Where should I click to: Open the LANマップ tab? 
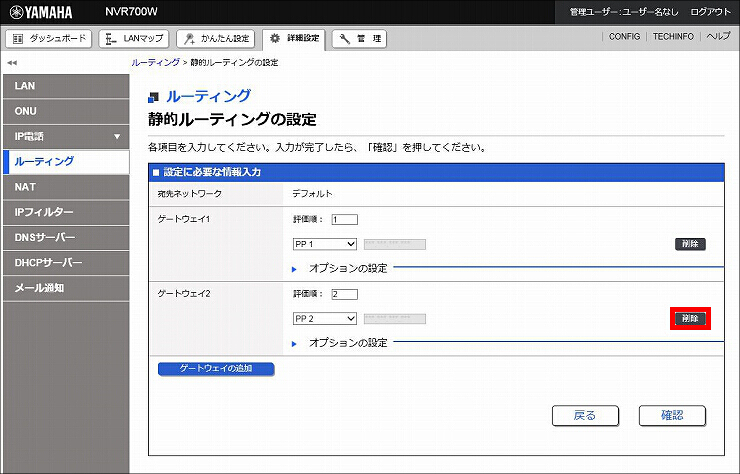(x=134, y=39)
